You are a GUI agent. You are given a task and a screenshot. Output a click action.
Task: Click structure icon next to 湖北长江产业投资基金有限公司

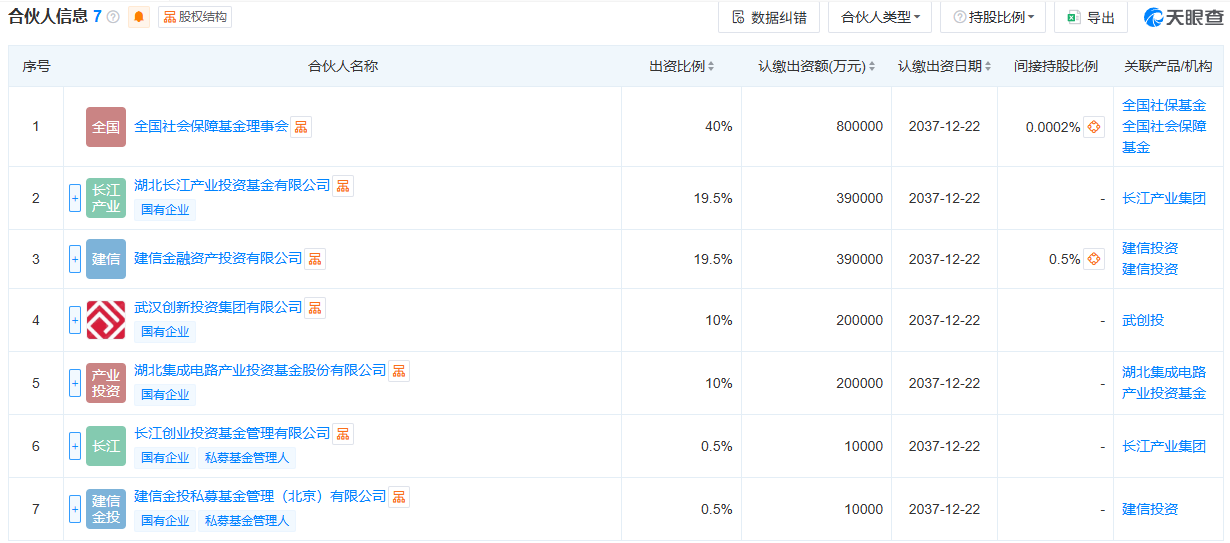(x=343, y=186)
